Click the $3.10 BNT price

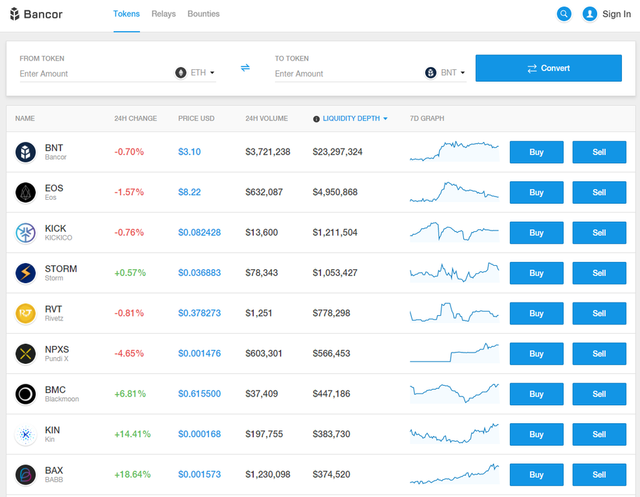point(189,152)
